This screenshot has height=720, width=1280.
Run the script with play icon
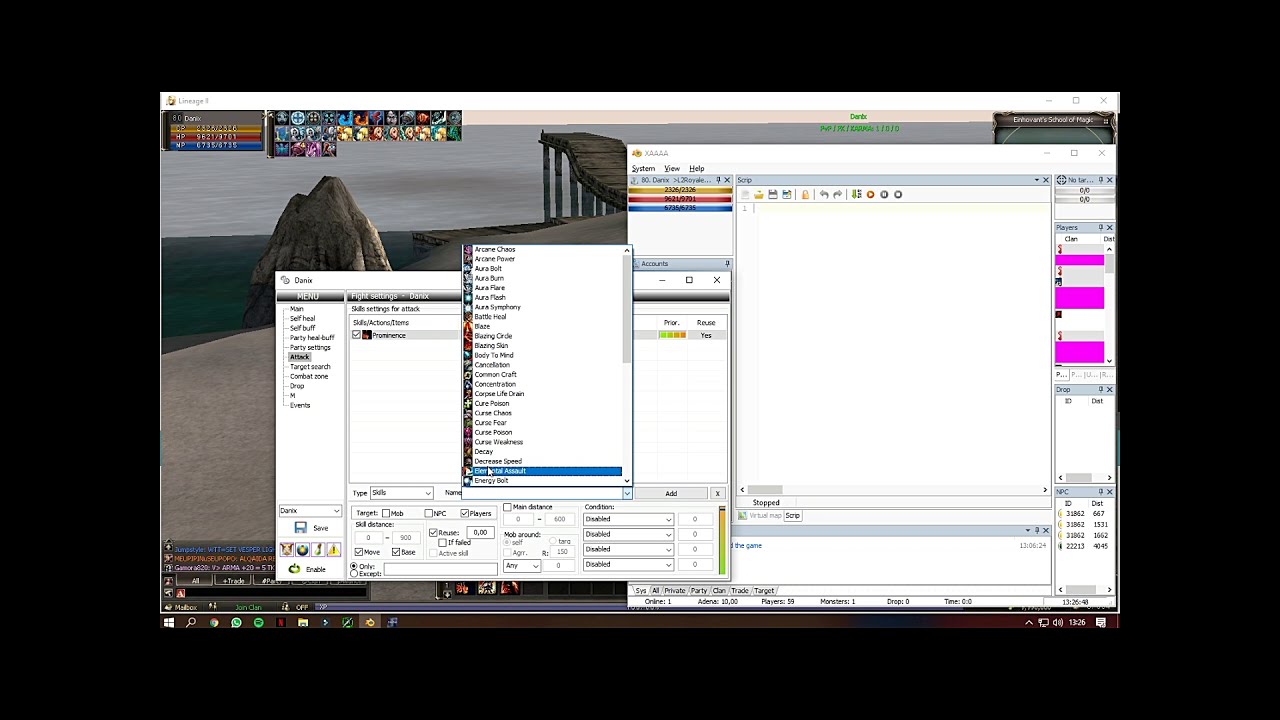point(870,194)
